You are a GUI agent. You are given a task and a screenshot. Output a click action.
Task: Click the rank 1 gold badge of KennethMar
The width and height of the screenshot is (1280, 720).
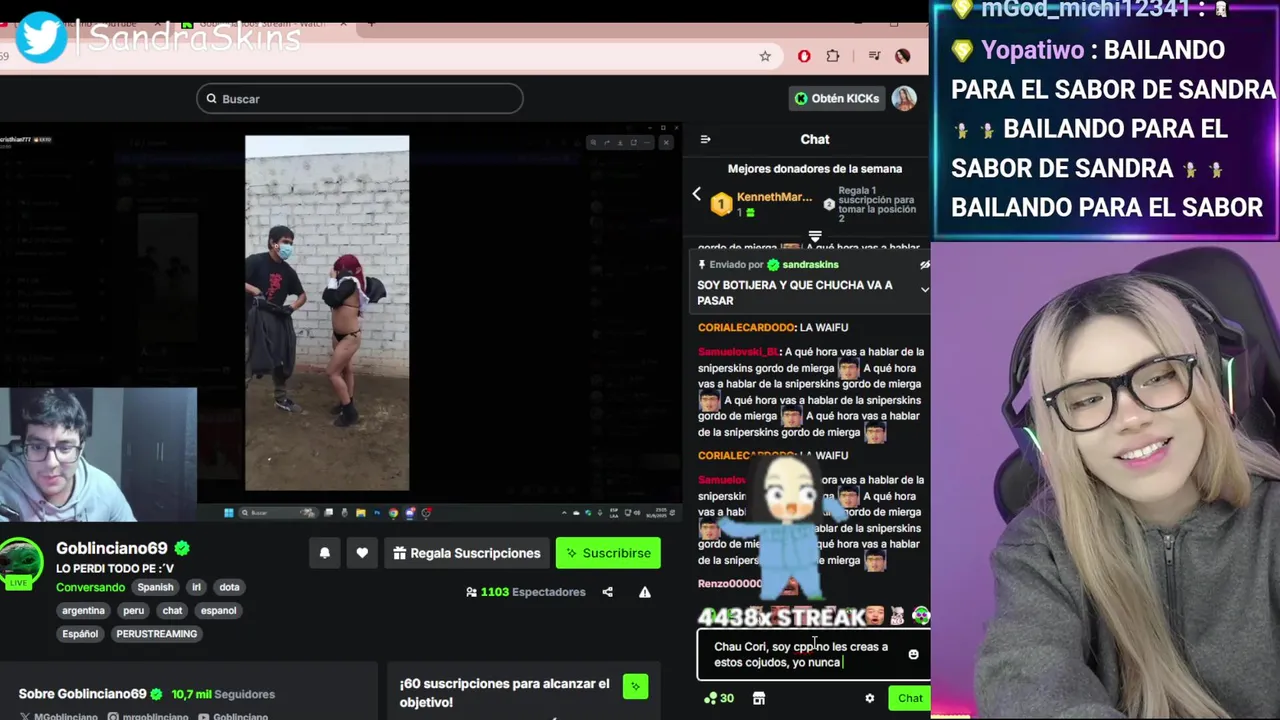pyautogui.click(x=721, y=205)
